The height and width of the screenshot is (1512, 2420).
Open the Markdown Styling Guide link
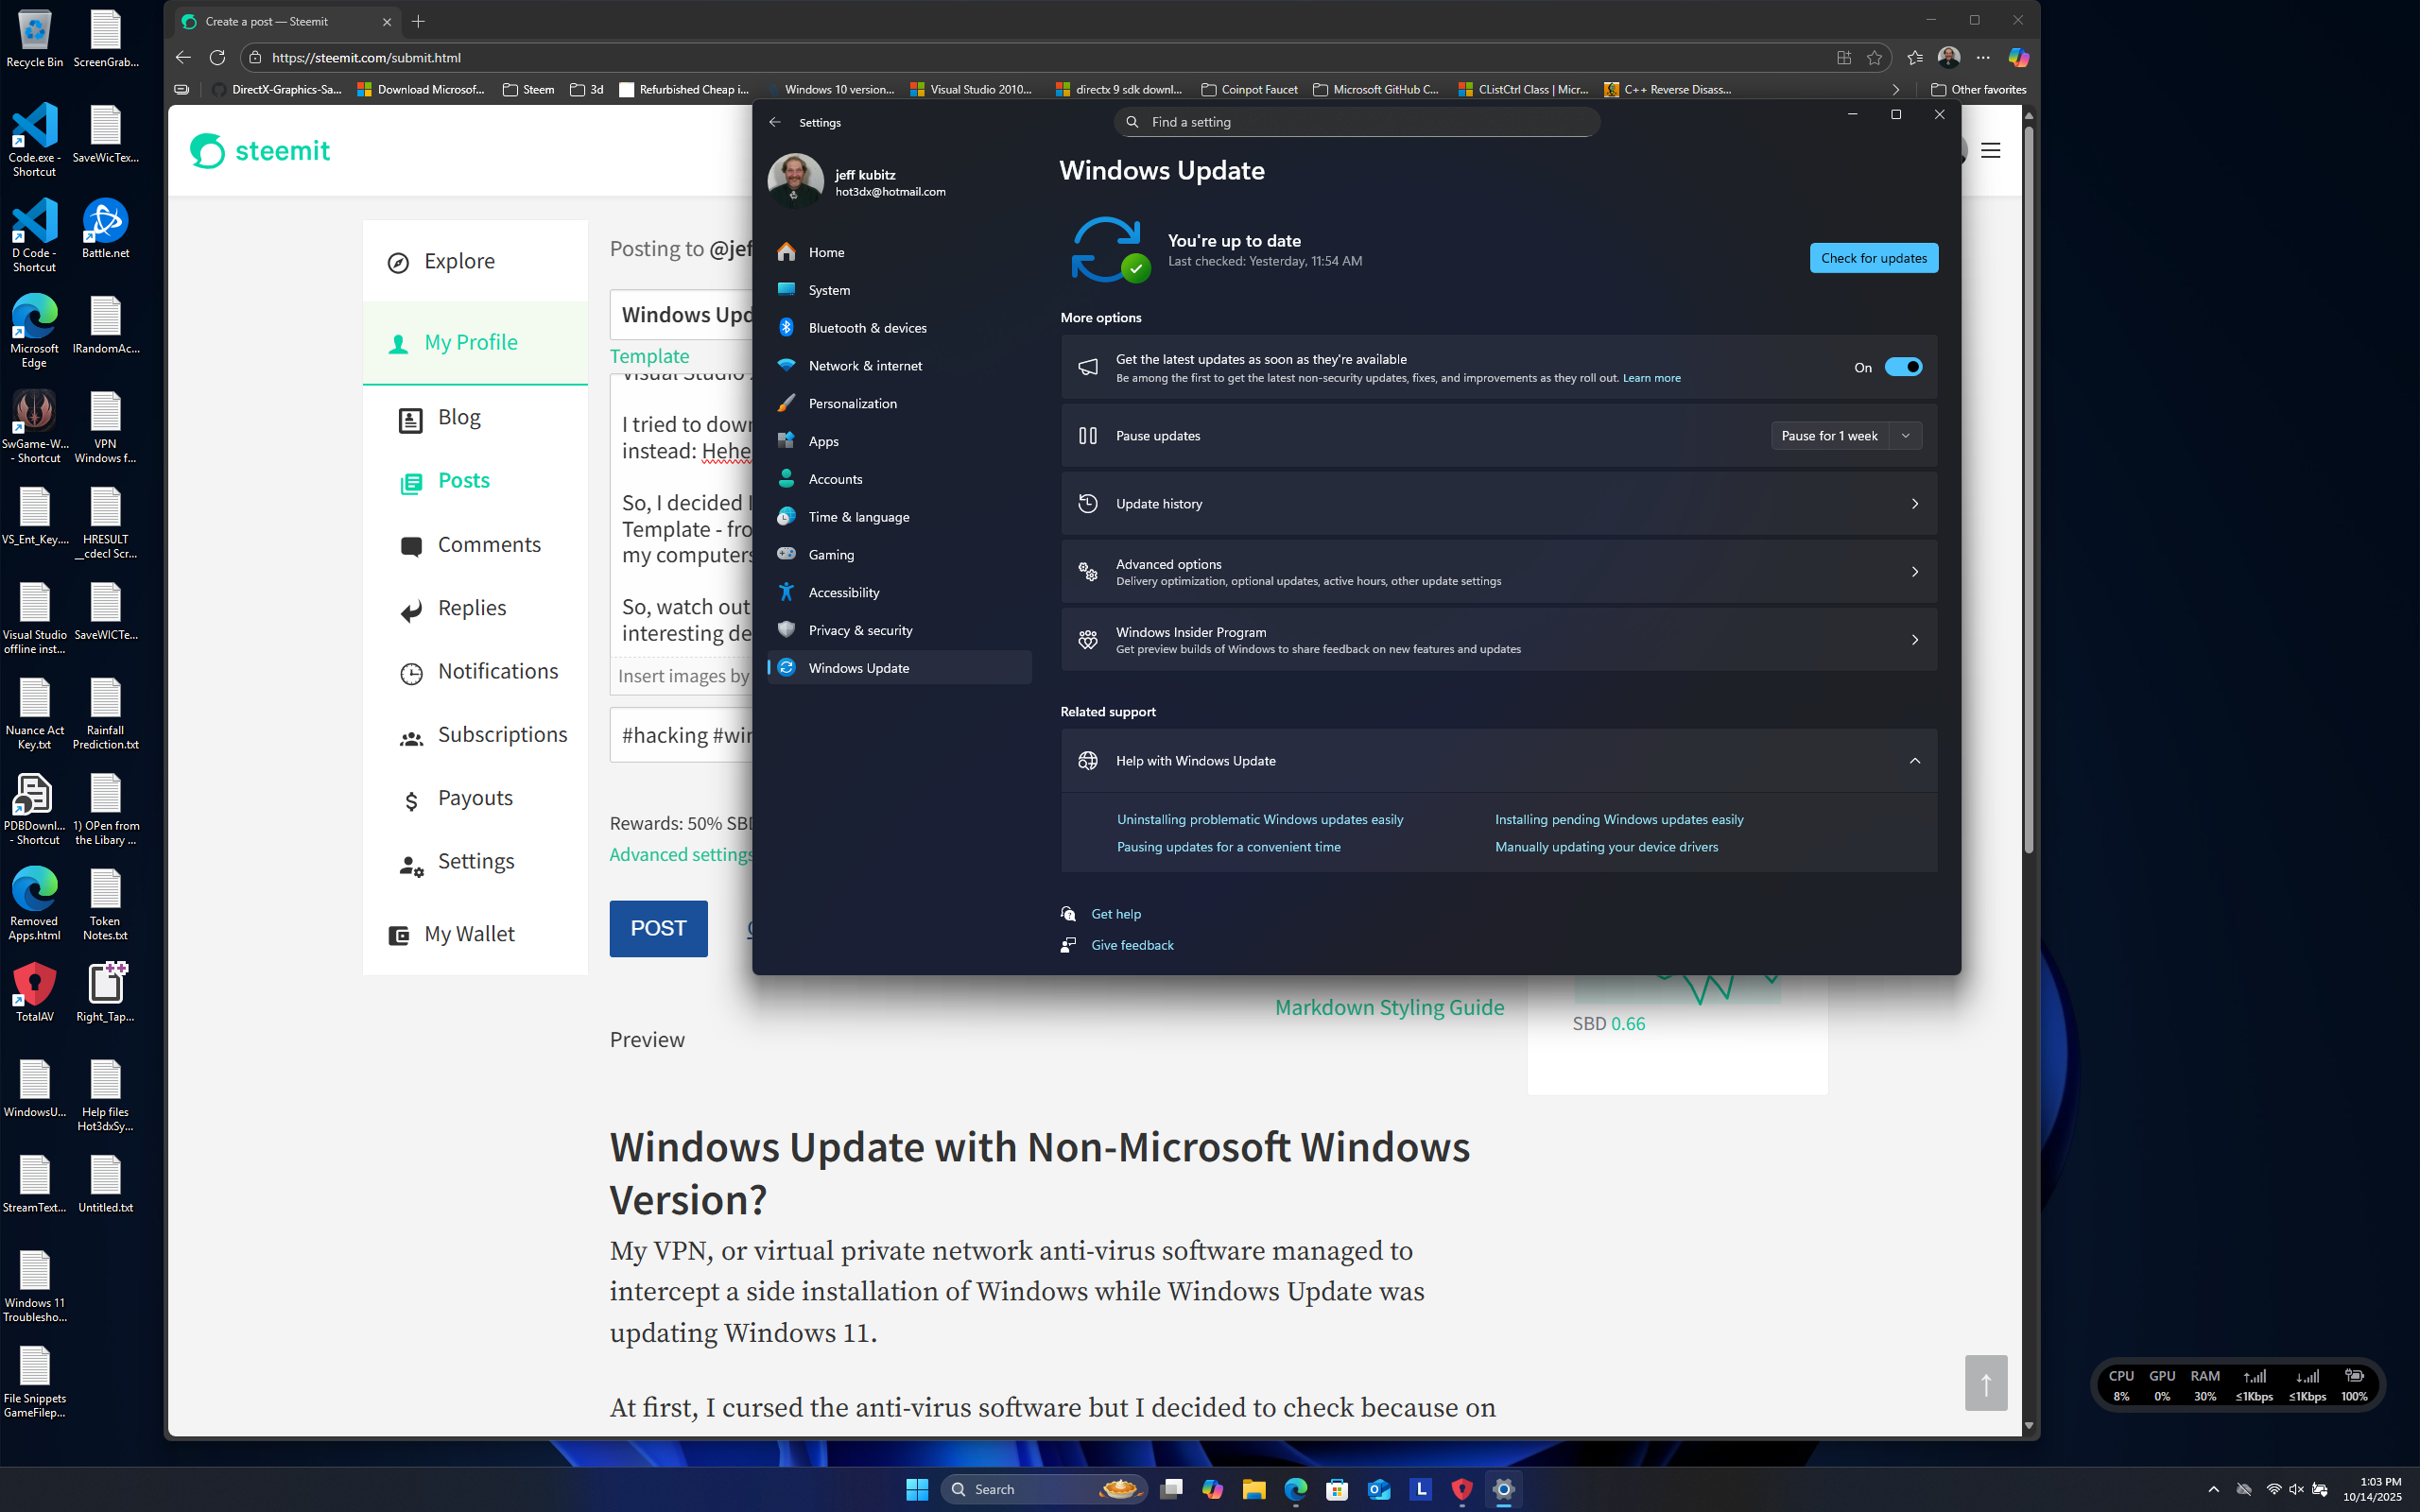coord(1389,1007)
